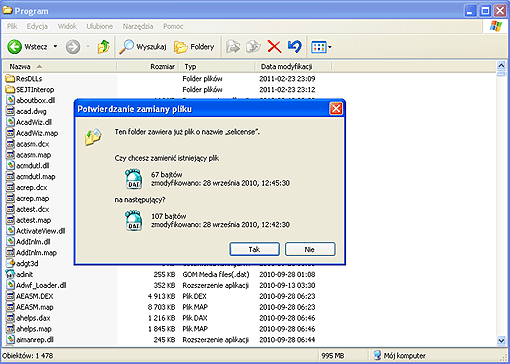This screenshot has height=364, width=510.
Task: Sort by Typ column header
Action: pos(217,67)
